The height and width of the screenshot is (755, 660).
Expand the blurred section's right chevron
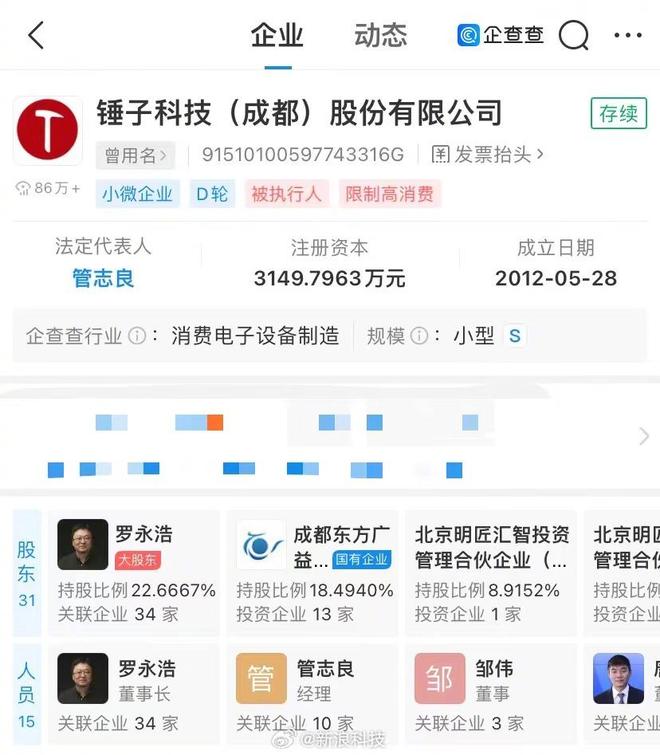[644, 436]
